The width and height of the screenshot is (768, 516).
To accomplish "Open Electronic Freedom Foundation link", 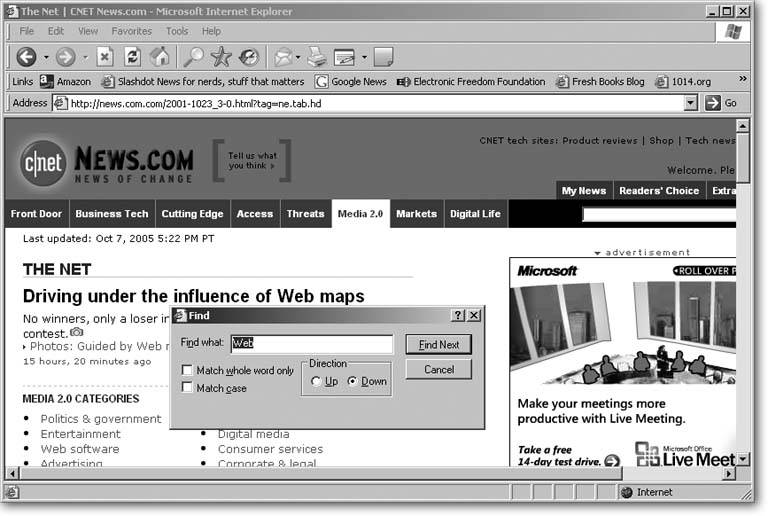I will [x=471, y=81].
